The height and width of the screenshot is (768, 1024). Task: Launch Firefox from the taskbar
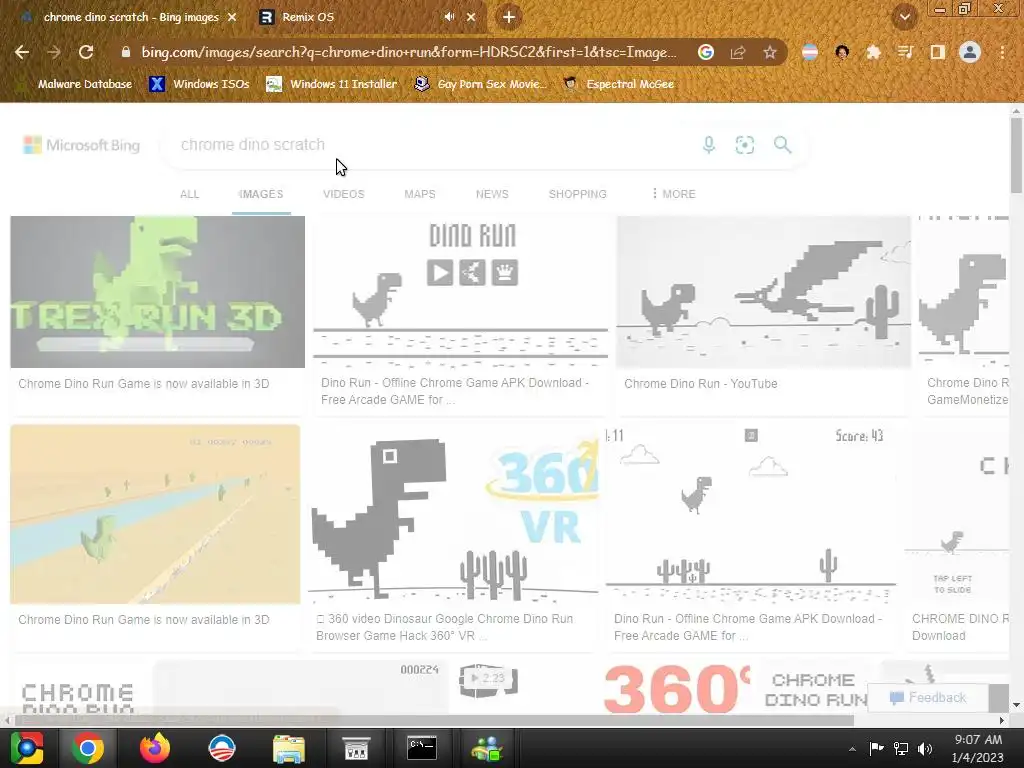155,748
